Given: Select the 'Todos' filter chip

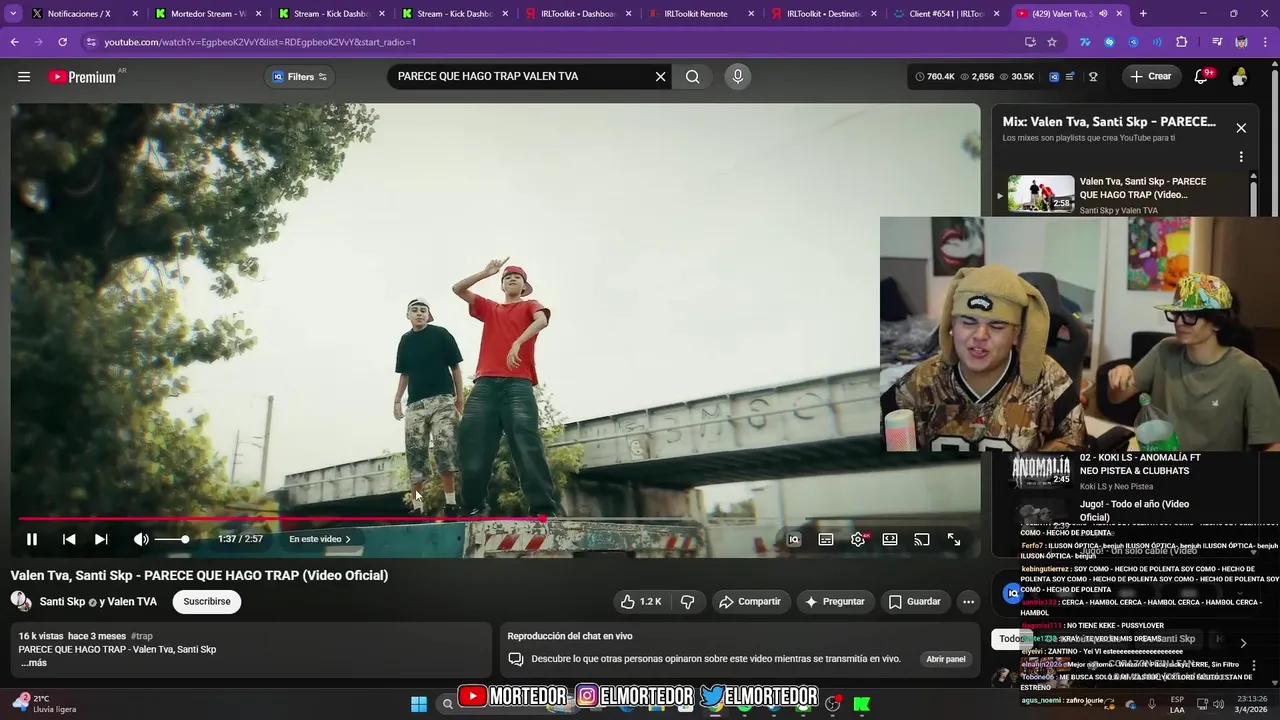Looking at the screenshot, I should coord(1012,639).
